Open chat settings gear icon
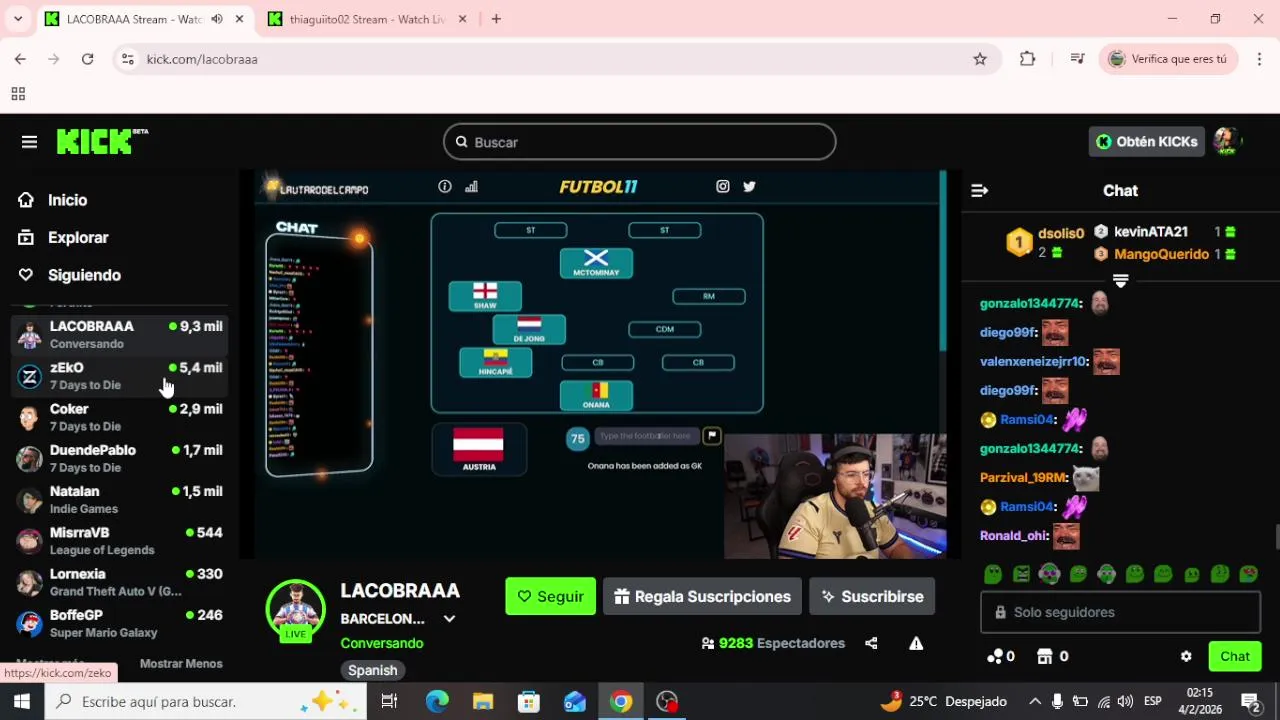Viewport: 1280px width, 720px height. tap(1186, 657)
